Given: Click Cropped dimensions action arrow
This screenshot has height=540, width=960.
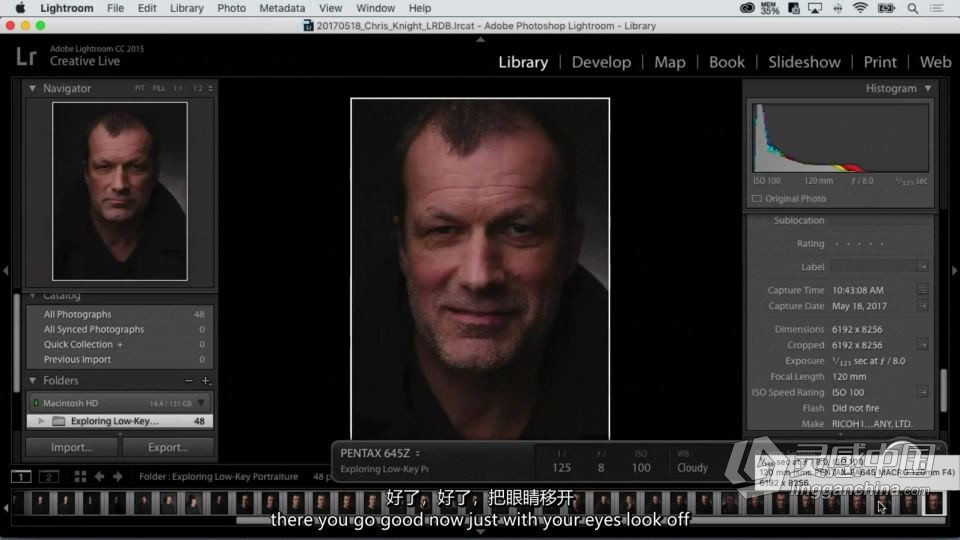Looking at the screenshot, I should pyautogui.click(x=923, y=345).
